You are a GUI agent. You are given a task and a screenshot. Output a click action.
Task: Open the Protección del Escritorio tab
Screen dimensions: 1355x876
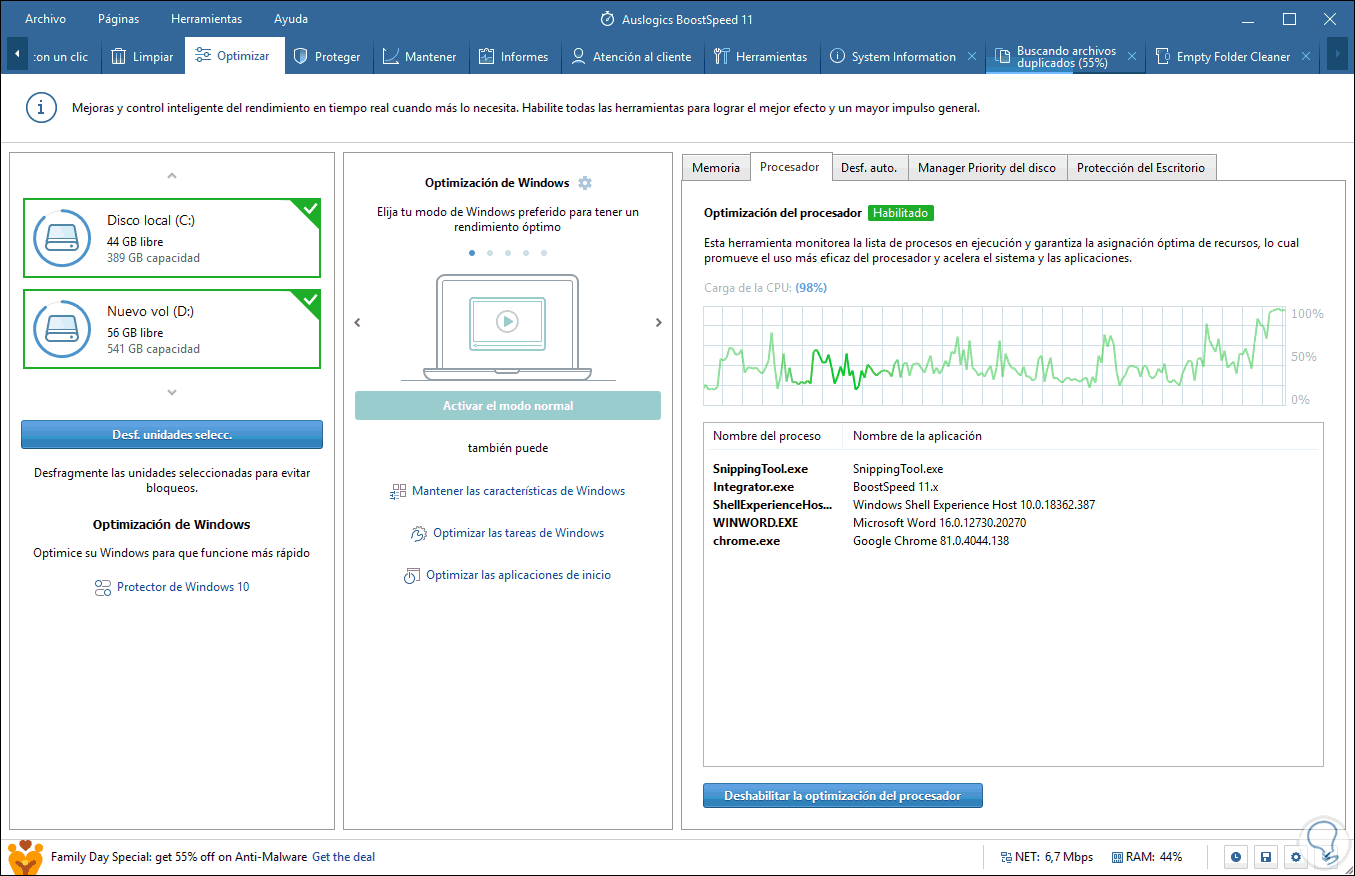(x=1141, y=168)
